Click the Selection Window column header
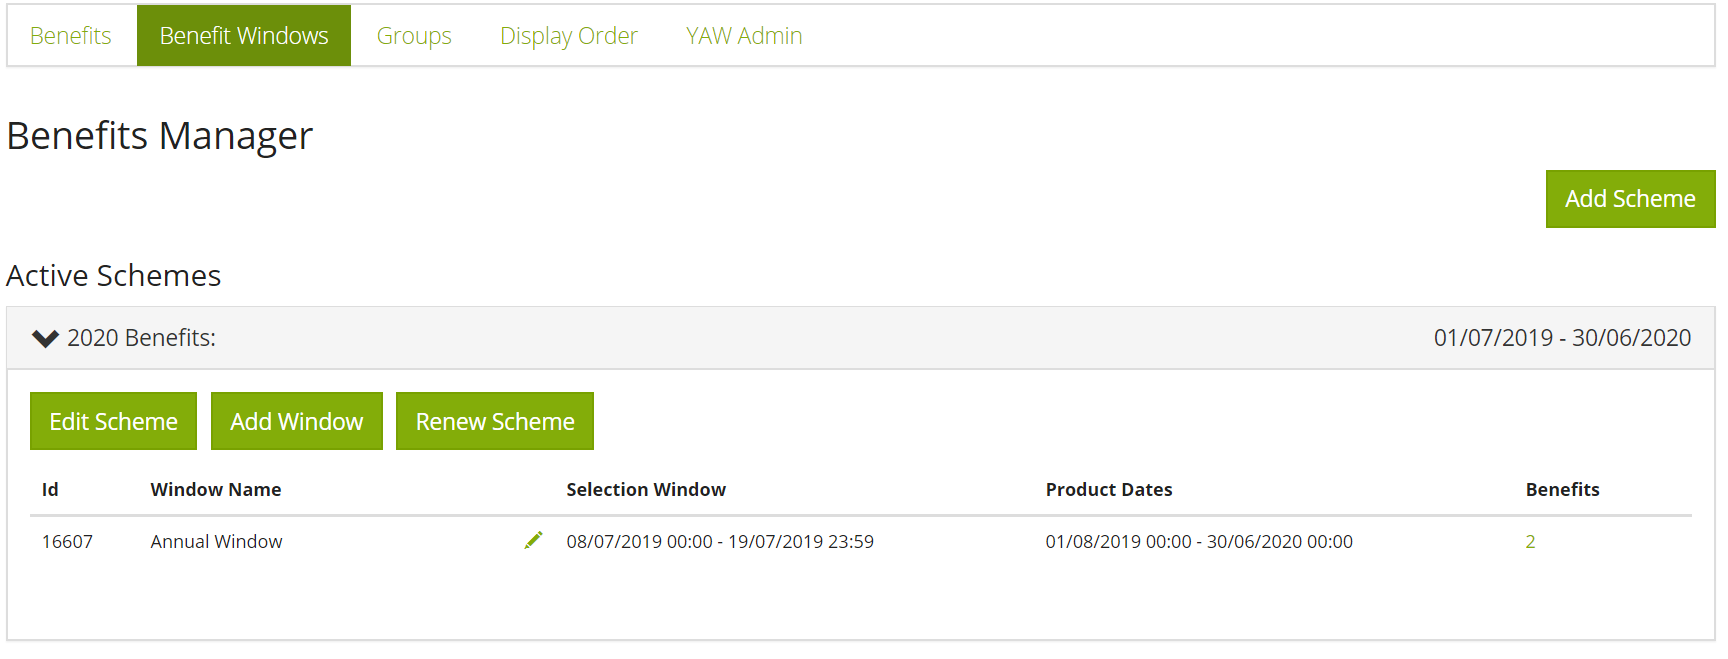The width and height of the screenshot is (1728, 659). pos(646,489)
